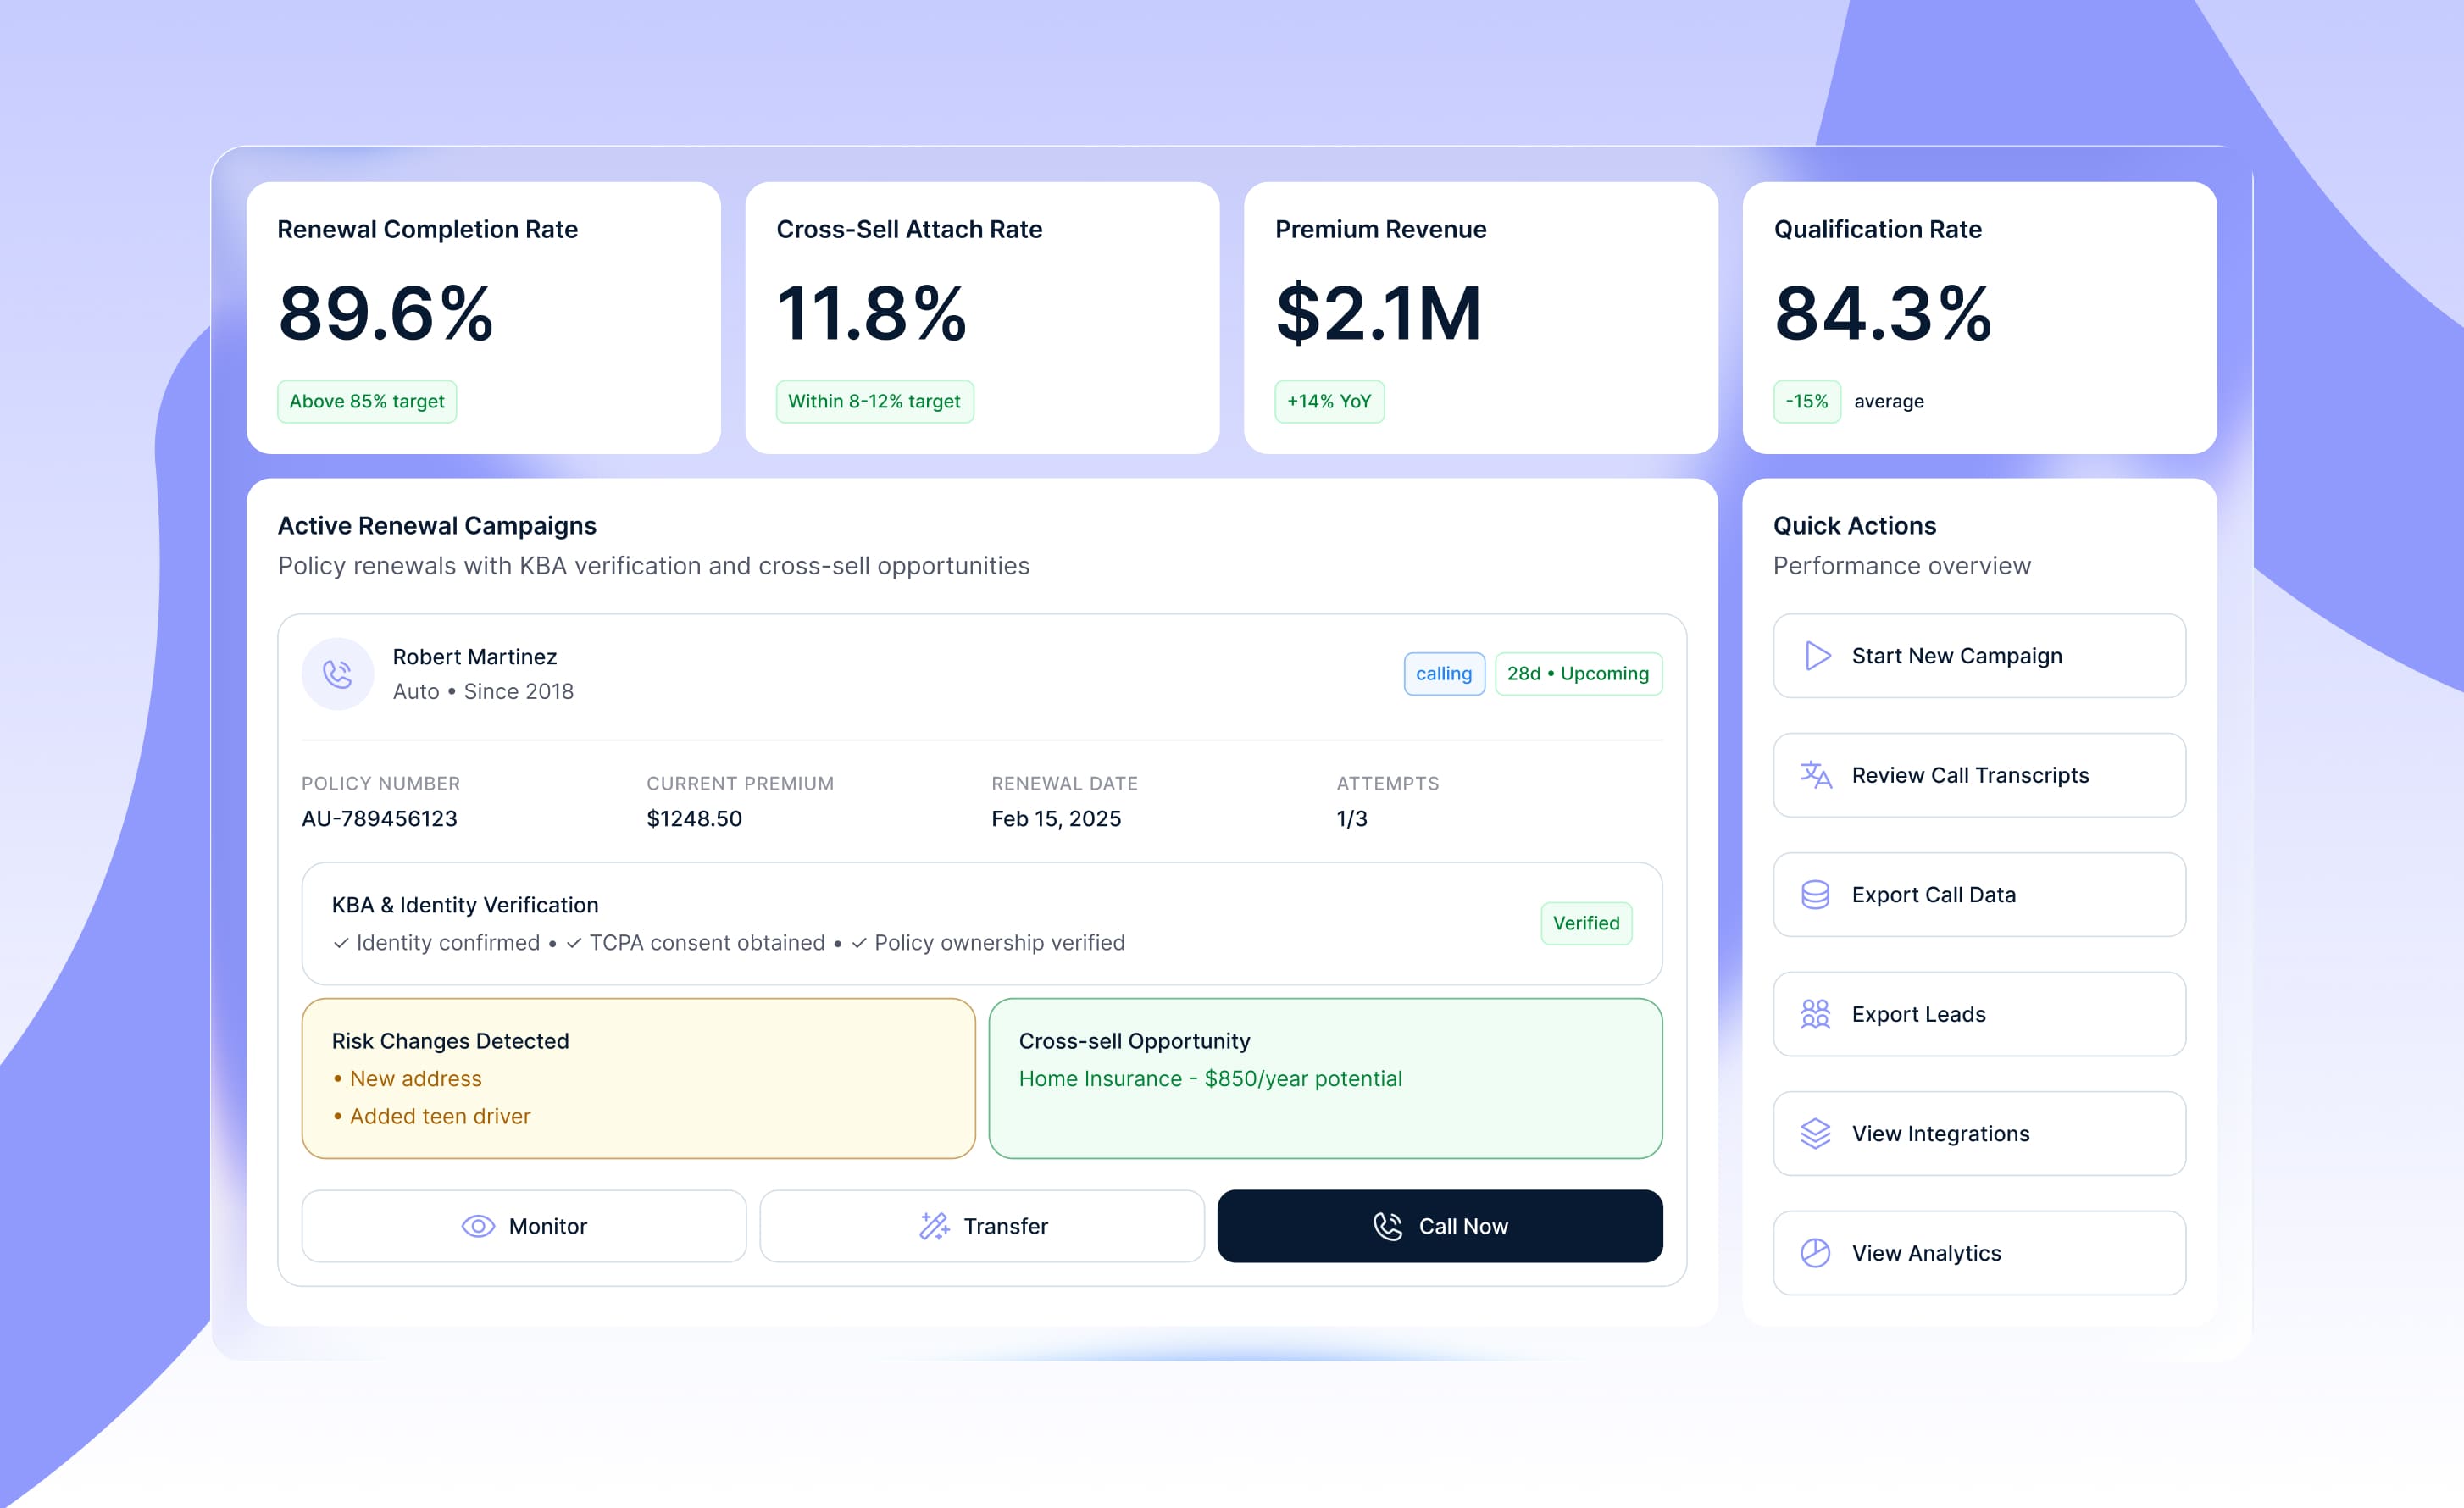The height and width of the screenshot is (1508, 2464).
Task: Click the Verified badge in KBA section
Action: (1585, 923)
